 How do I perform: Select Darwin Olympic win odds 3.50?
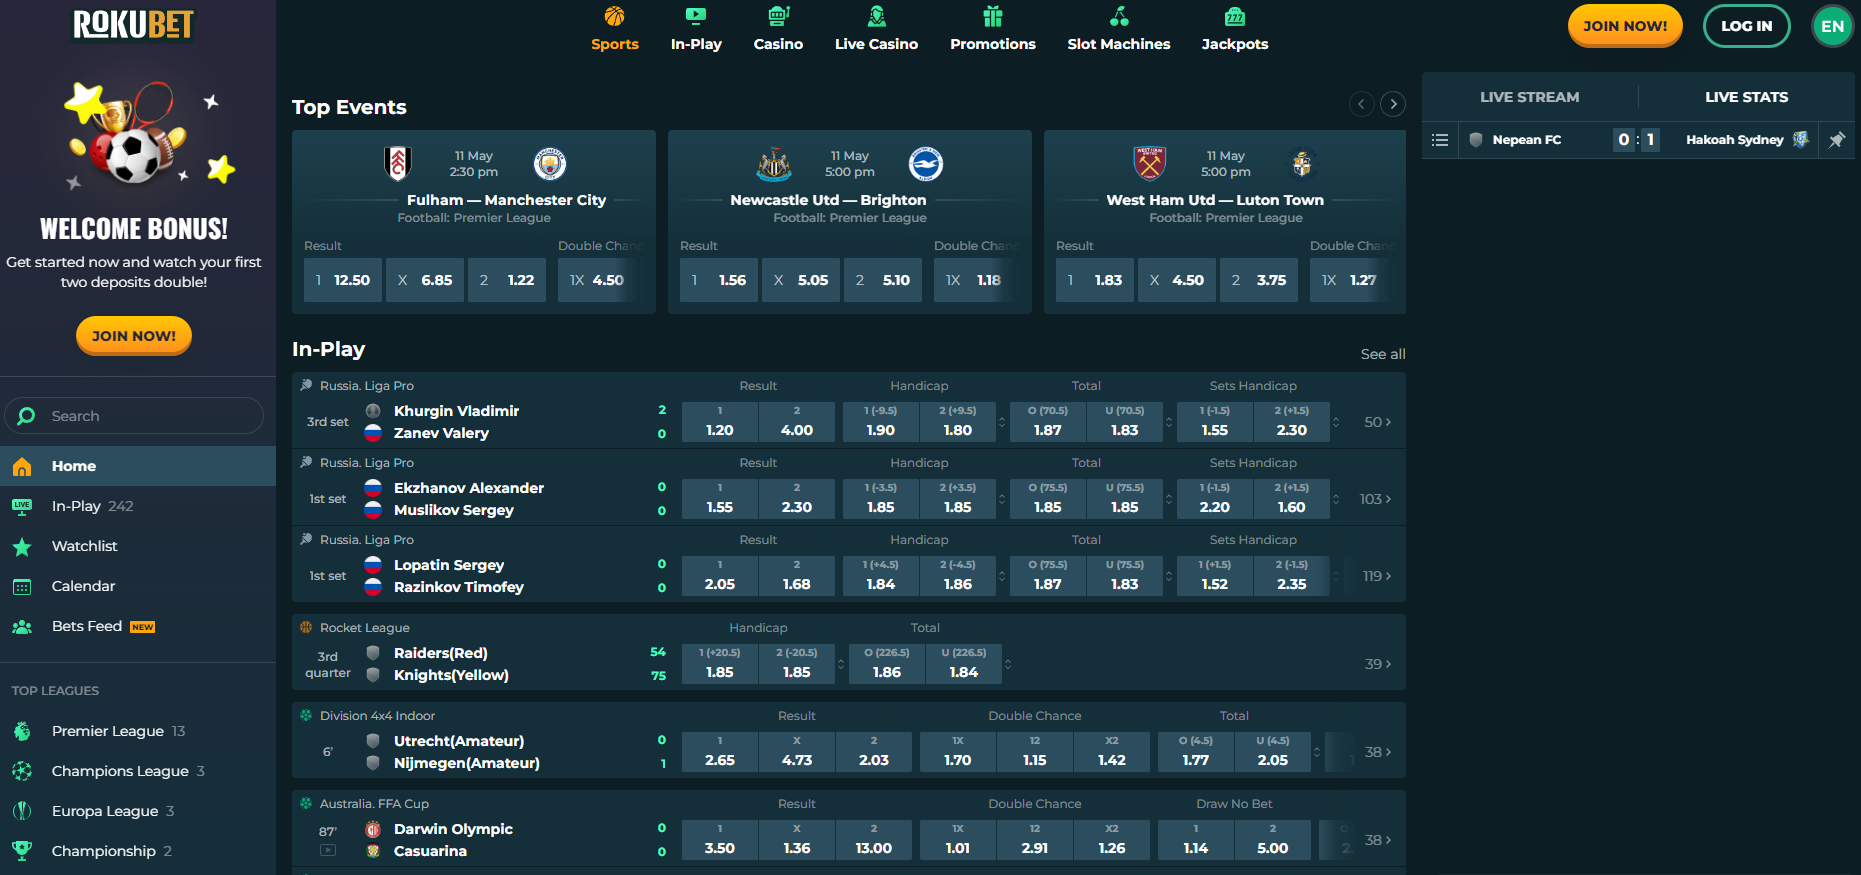720,840
